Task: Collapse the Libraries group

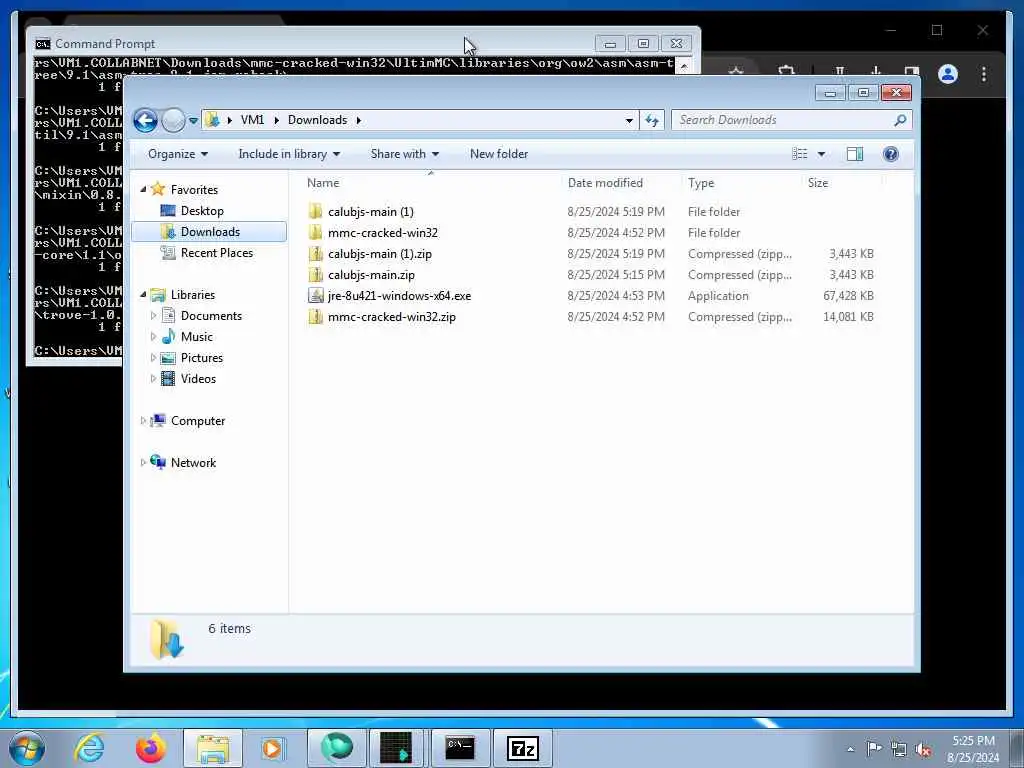Action: tap(144, 295)
